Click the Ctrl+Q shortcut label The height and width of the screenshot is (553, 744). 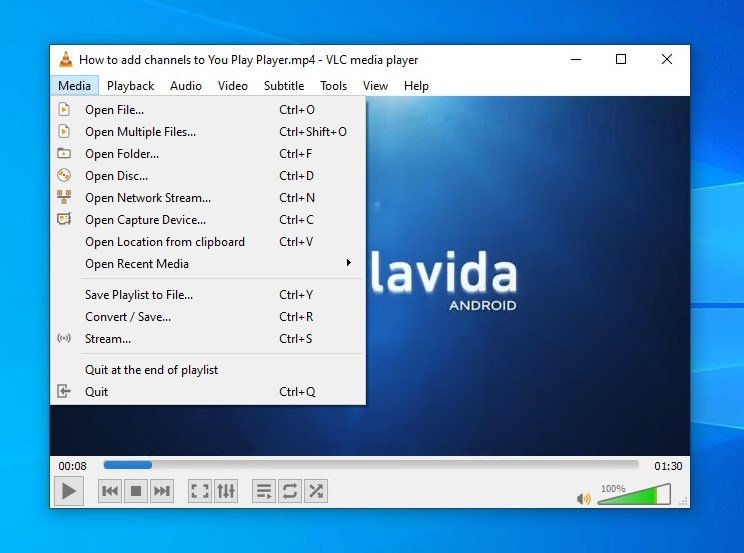[297, 392]
